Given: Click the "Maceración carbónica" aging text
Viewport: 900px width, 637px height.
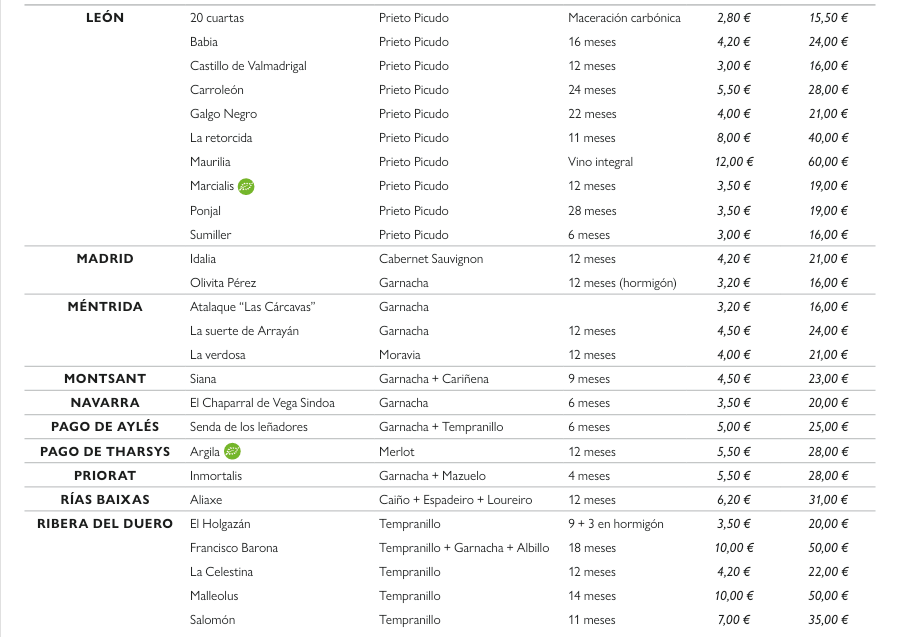Looking at the screenshot, I should click(624, 18).
